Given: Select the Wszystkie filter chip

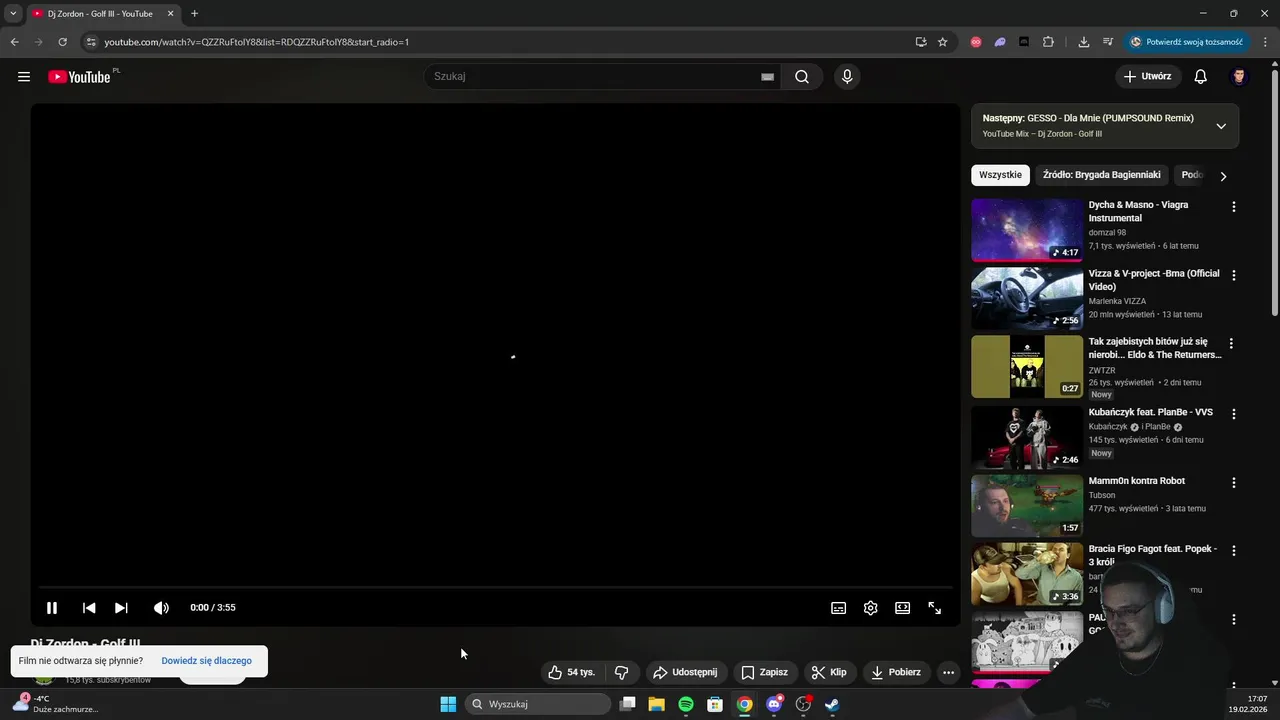Looking at the screenshot, I should coord(1000,175).
